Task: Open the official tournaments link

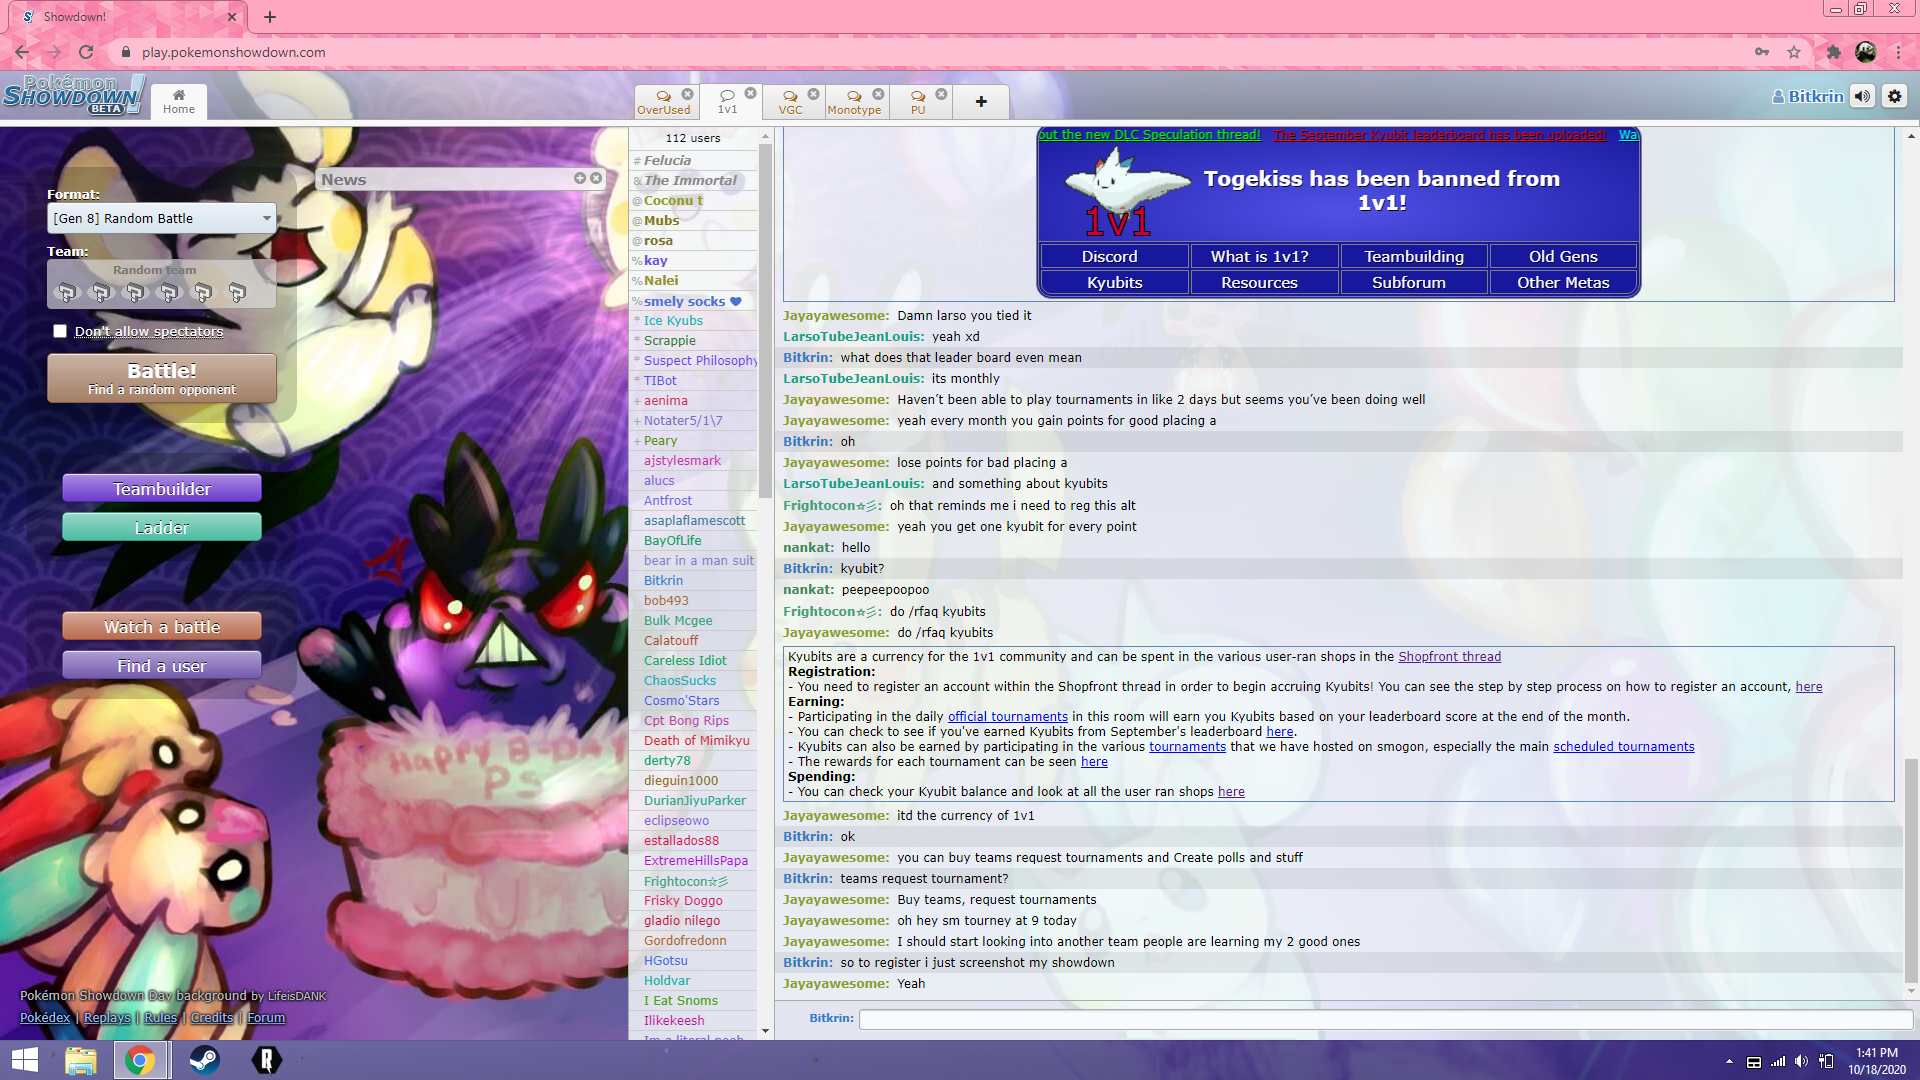Action: pos(1007,717)
